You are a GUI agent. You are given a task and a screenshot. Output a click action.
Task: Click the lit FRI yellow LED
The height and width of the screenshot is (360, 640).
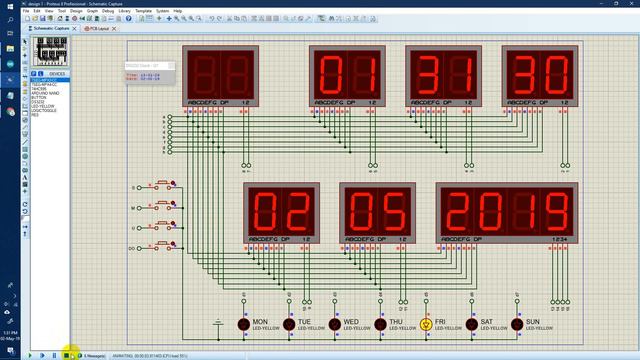click(x=426, y=324)
